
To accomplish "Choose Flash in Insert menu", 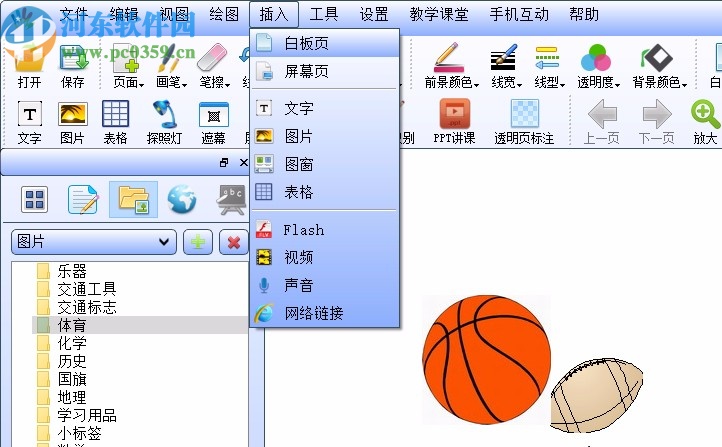I will click(x=325, y=229).
